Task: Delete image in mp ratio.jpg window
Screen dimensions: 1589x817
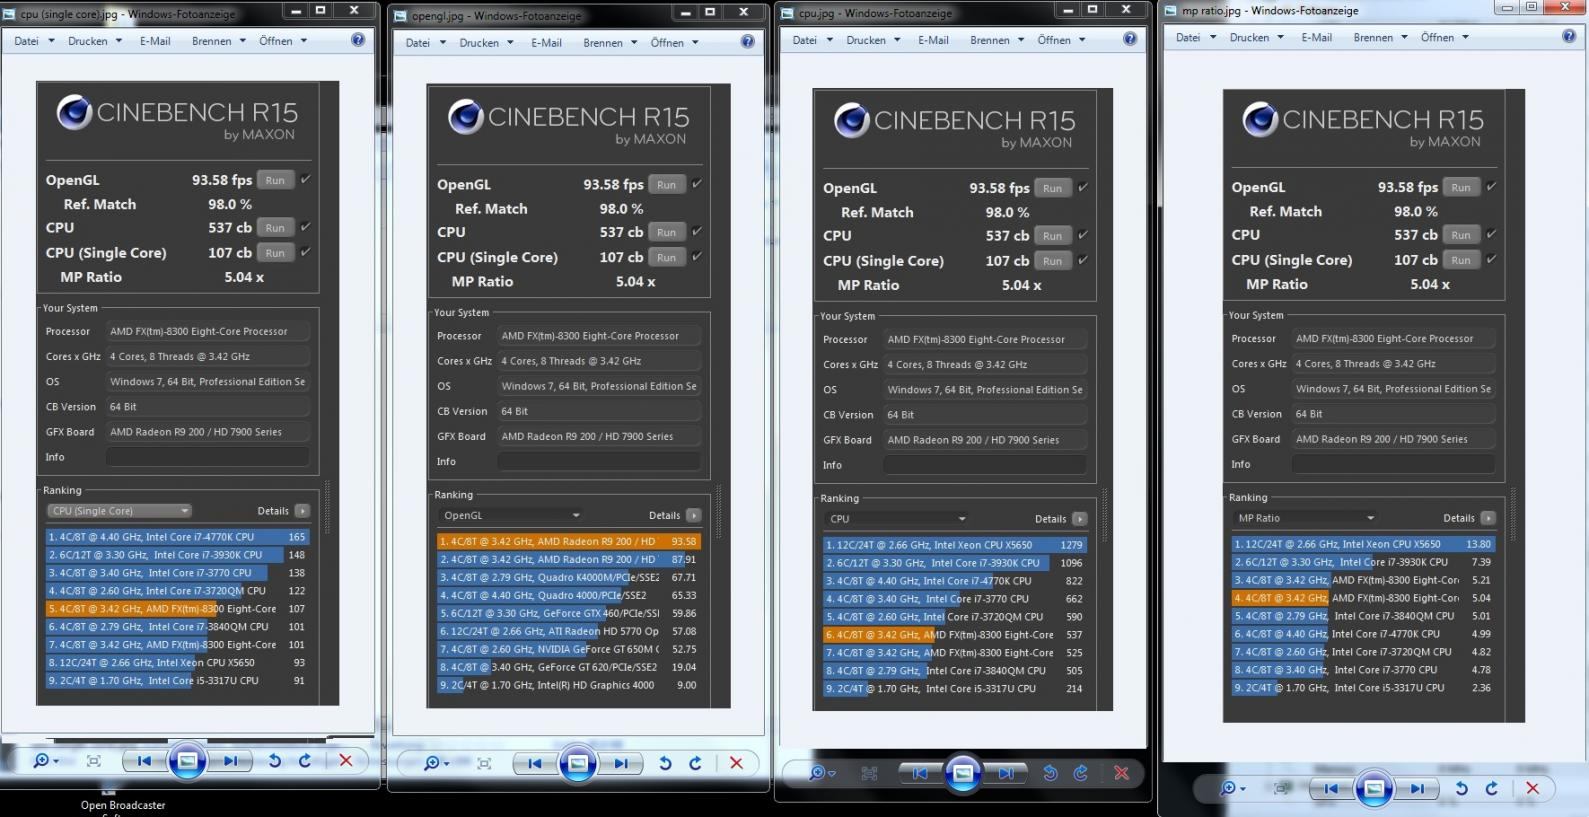Action: 1533,788
